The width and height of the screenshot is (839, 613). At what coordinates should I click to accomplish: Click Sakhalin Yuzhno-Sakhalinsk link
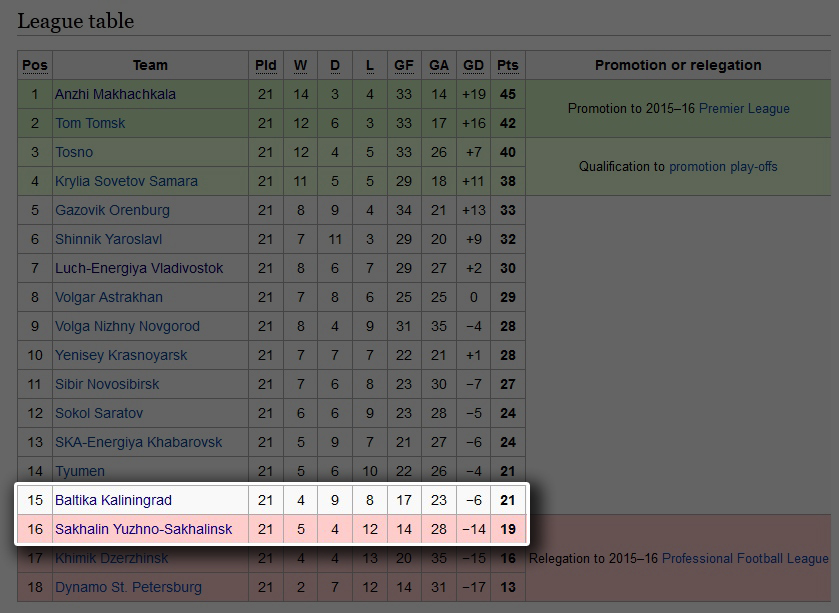[x=143, y=529]
